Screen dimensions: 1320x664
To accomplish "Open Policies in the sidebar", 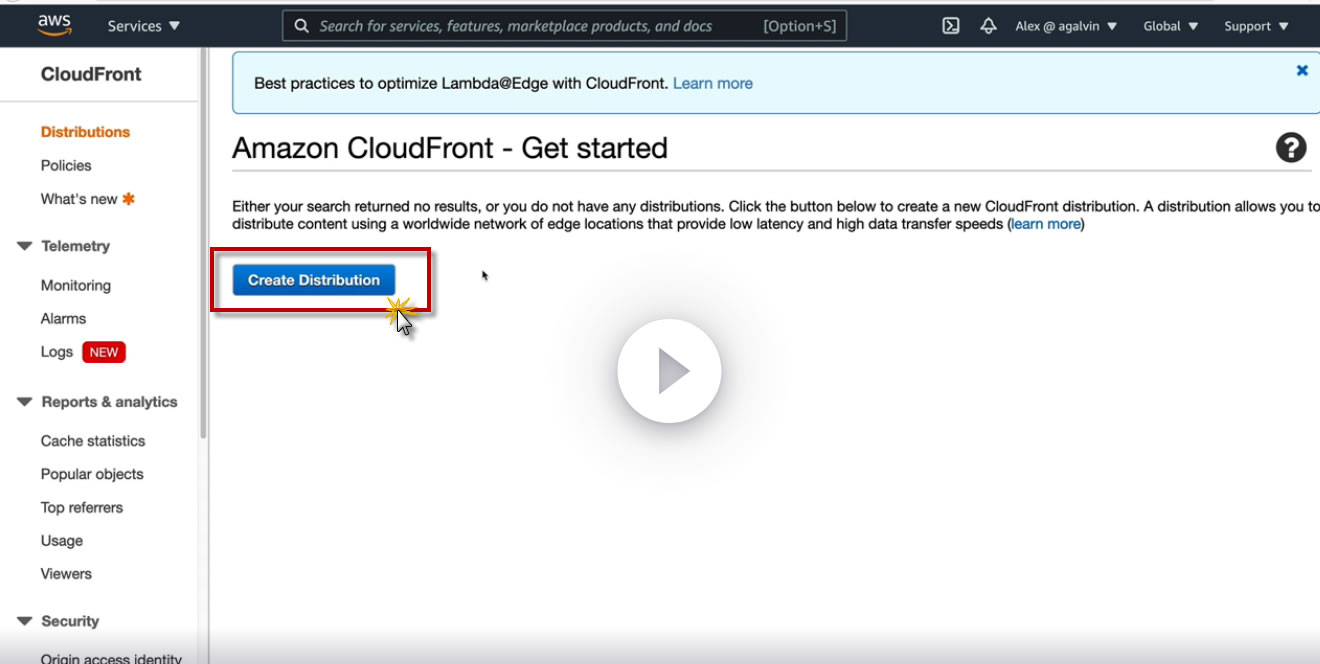I will pos(66,165).
